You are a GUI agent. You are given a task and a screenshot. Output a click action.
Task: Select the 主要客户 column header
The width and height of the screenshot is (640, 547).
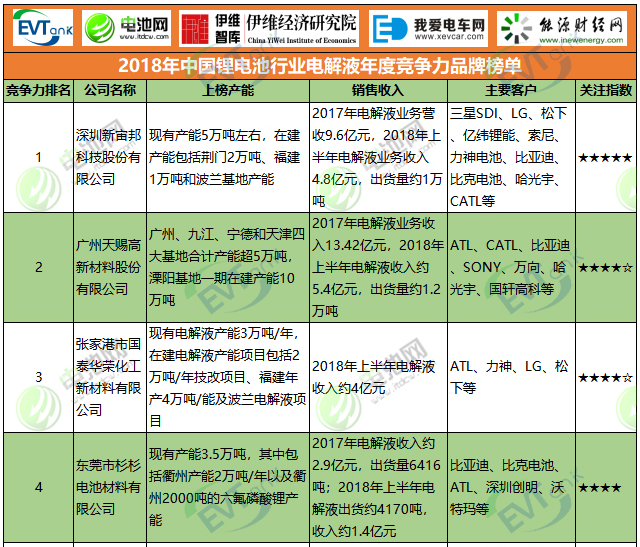coord(511,90)
